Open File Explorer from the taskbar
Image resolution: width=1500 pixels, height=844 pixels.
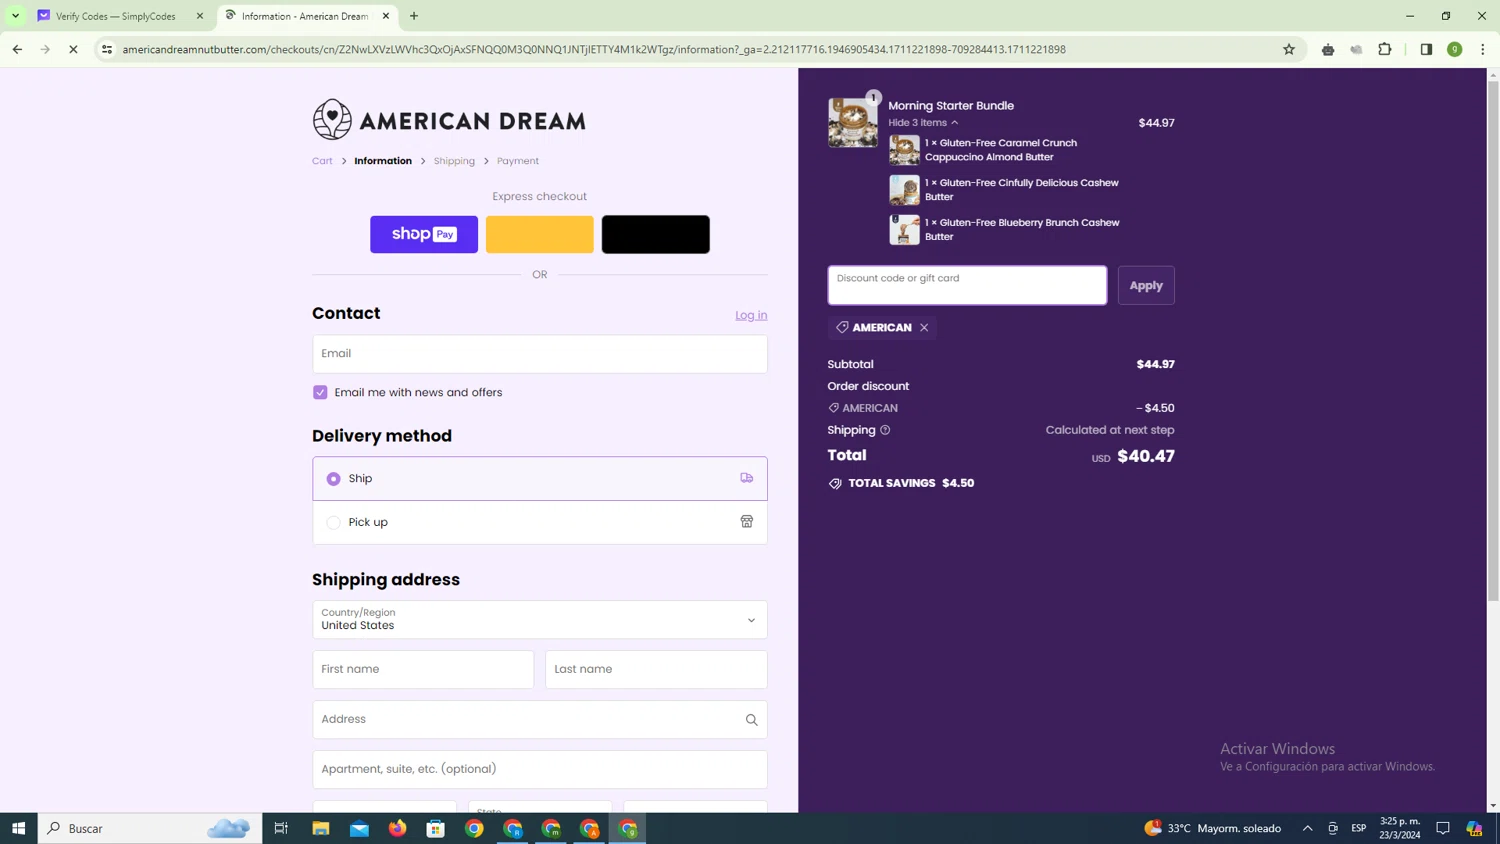(x=321, y=828)
